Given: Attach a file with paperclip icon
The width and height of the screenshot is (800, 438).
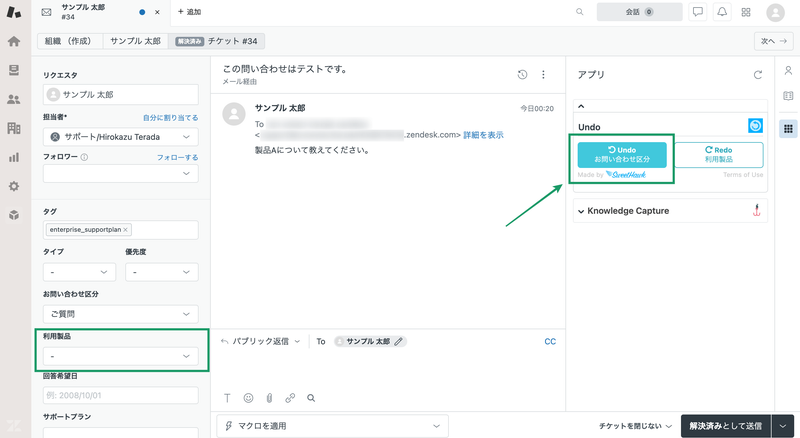Looking at the screenshot, I should (269, 398).
